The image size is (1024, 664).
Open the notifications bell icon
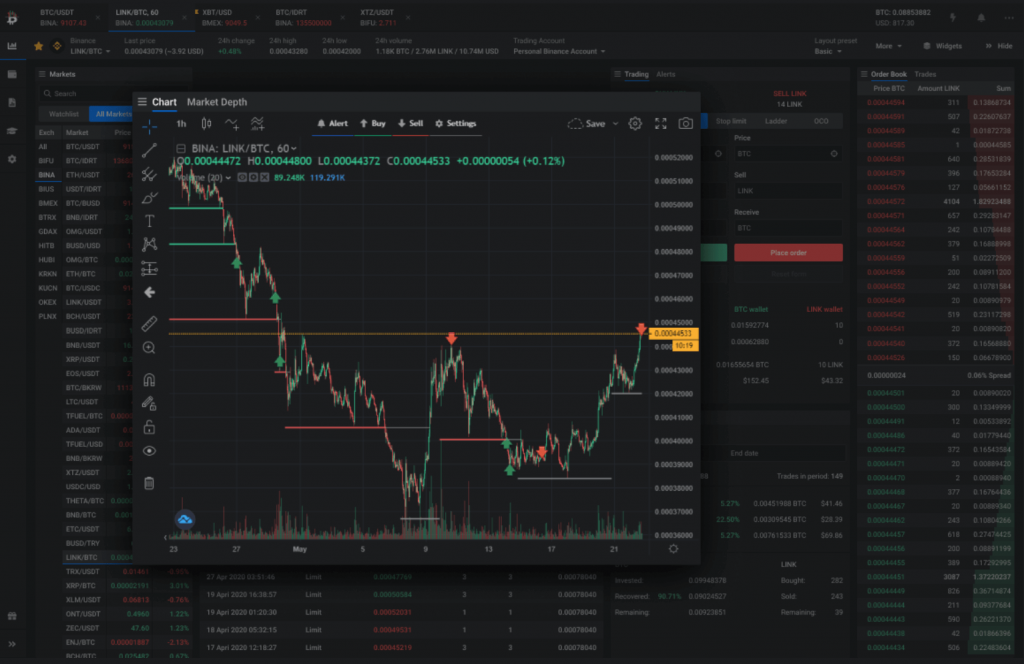pyautogui.click(x=981, y=18)
